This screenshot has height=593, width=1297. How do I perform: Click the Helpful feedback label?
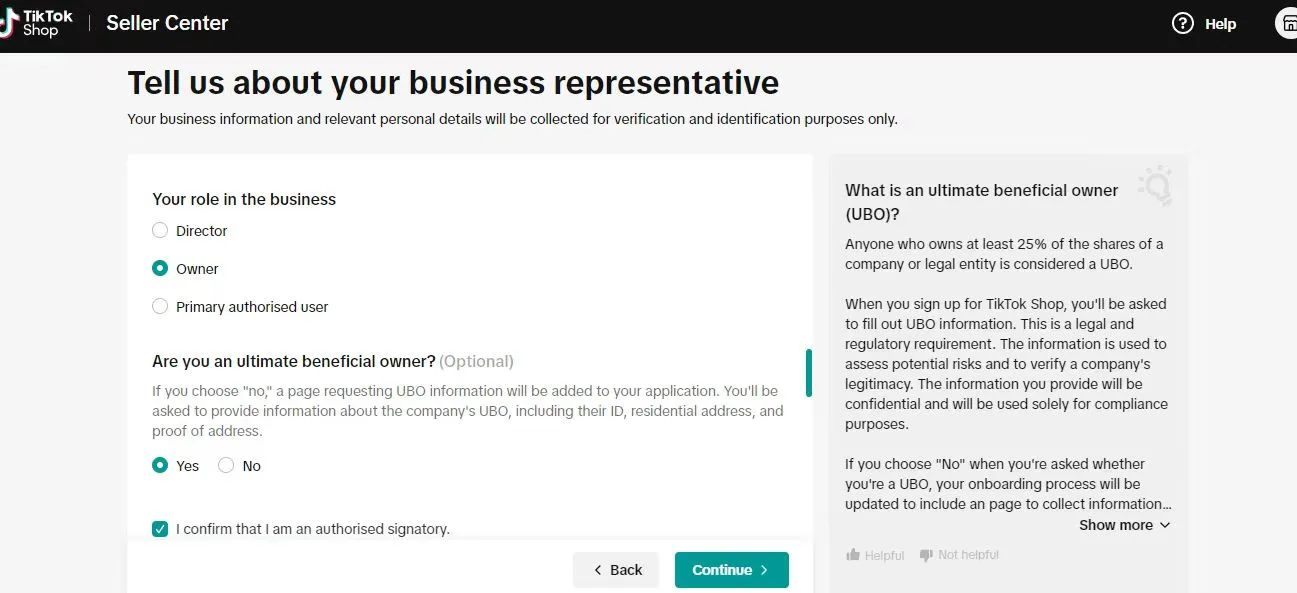(885, 555)
